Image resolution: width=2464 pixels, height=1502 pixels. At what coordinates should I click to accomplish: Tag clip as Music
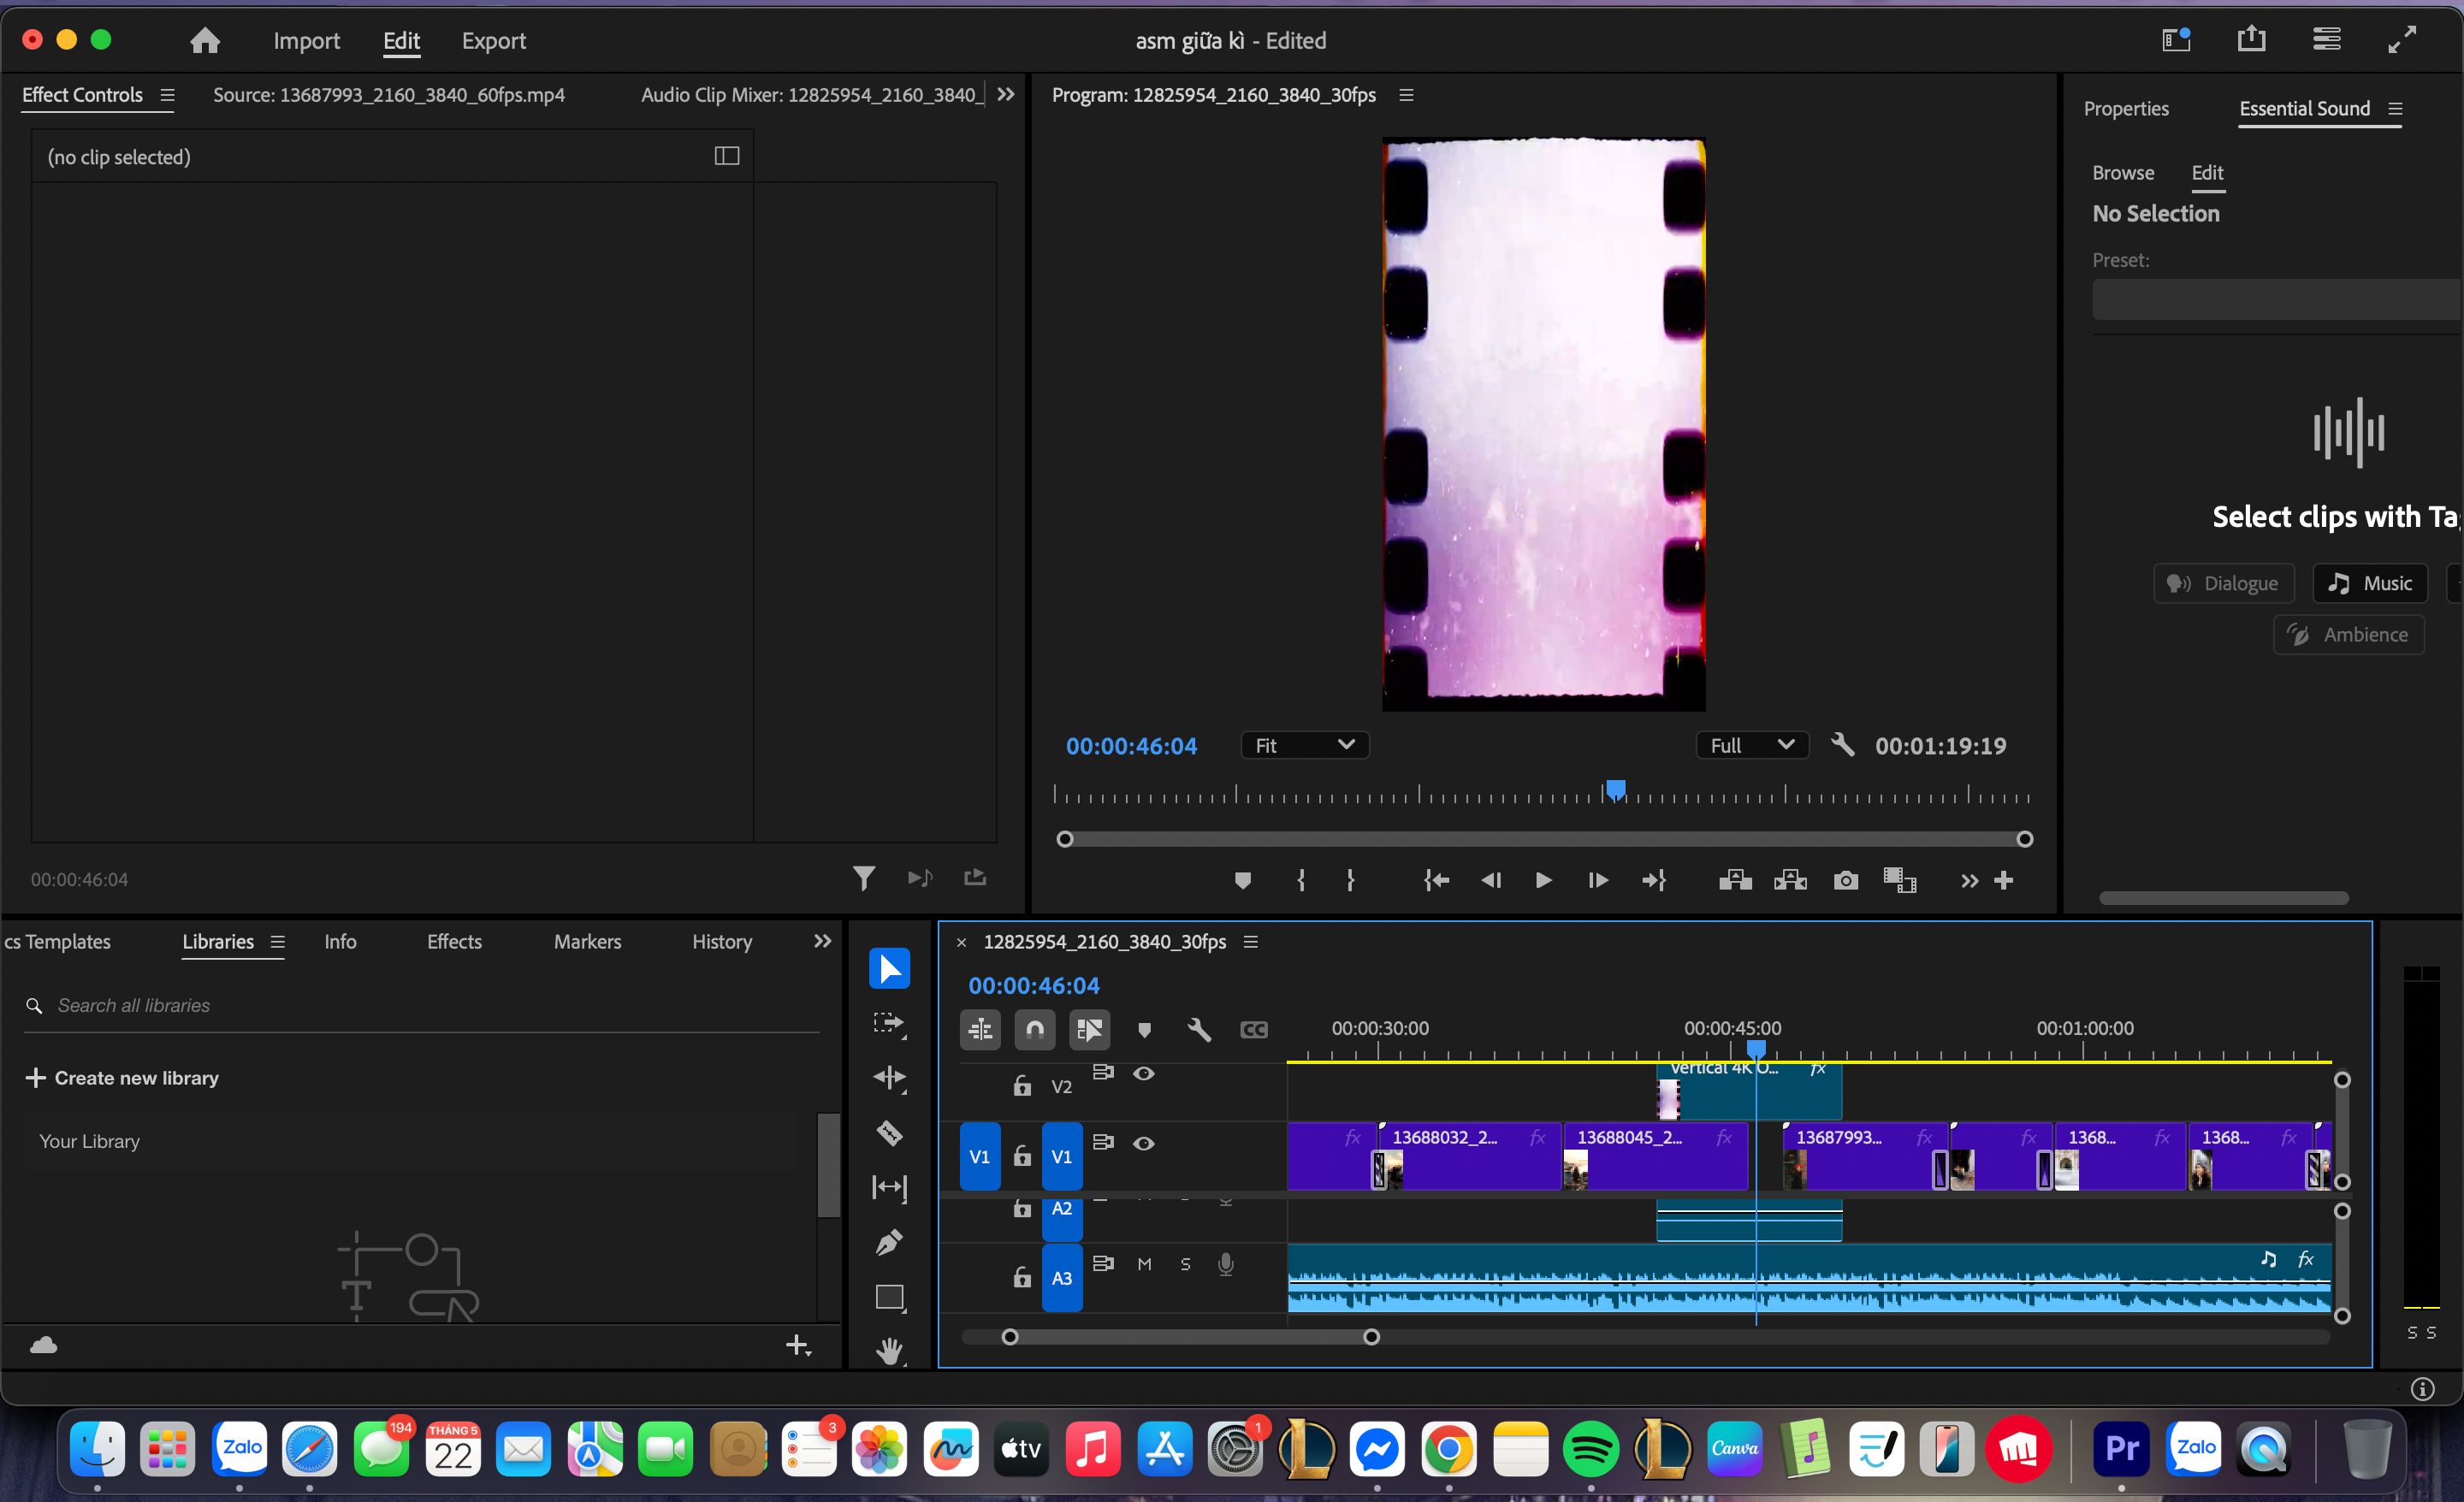[x=2369, y=583]
